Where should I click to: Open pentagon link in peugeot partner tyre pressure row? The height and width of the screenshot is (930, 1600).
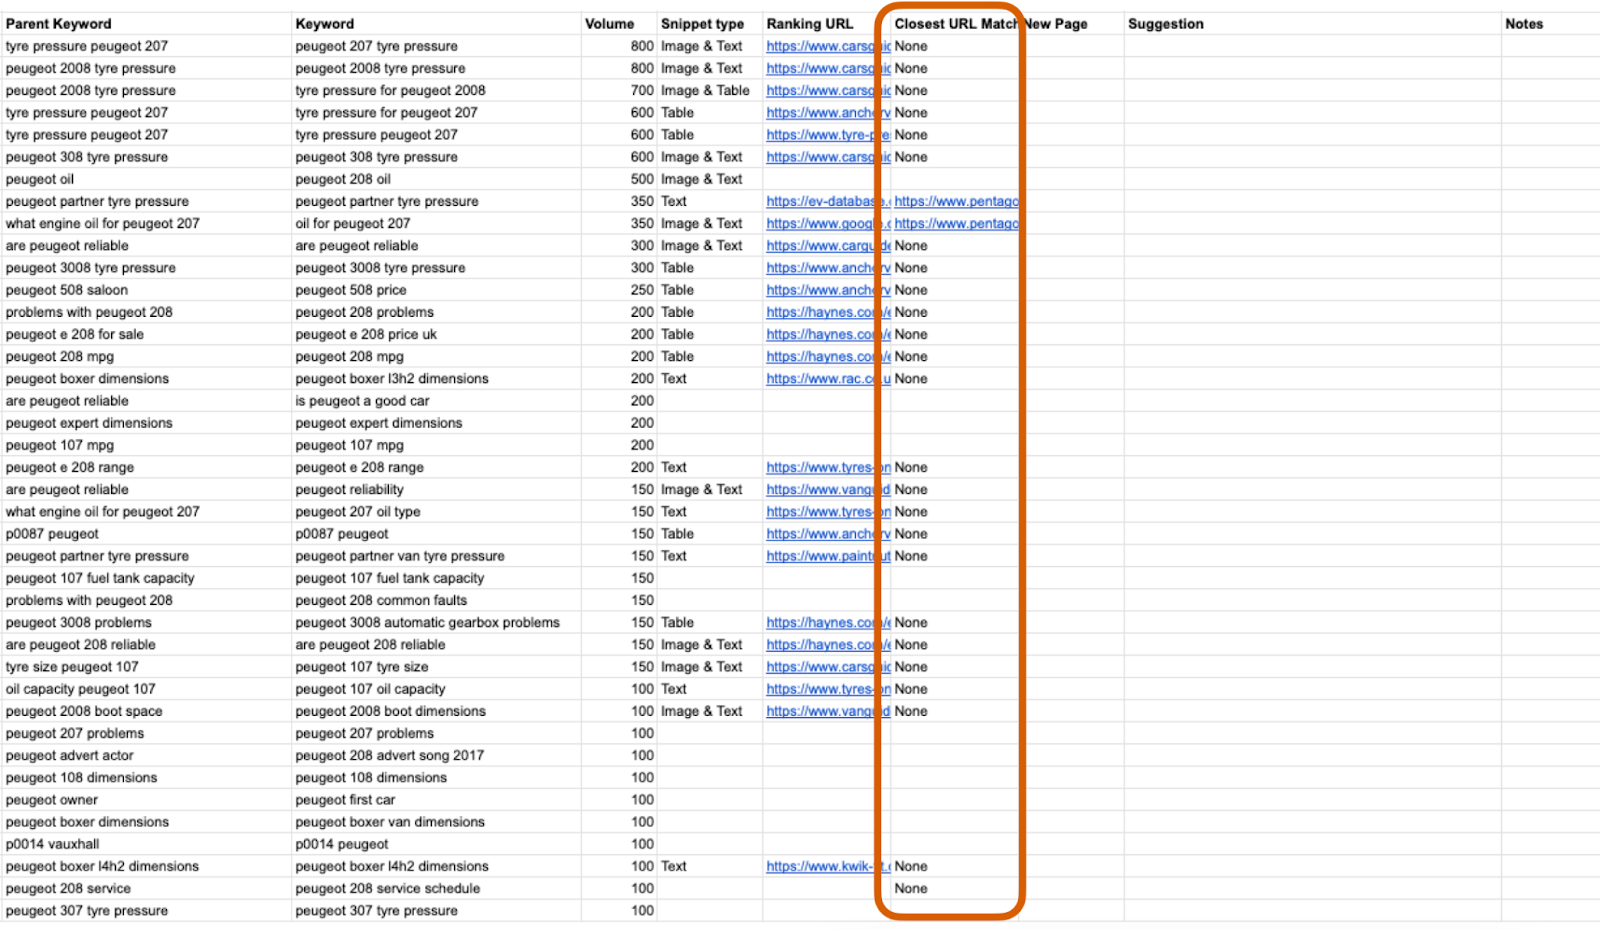957,201
